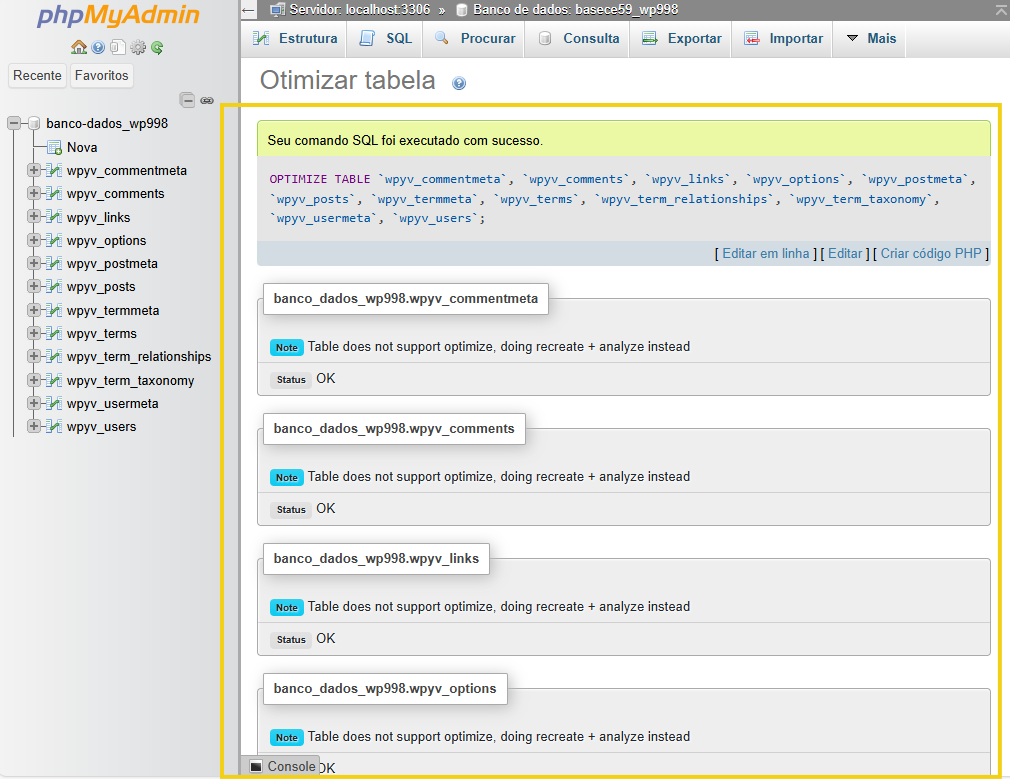Click the "Criar código PHP" link
This screenshot has height=779, width=1010.
click(x=930, y=253)
